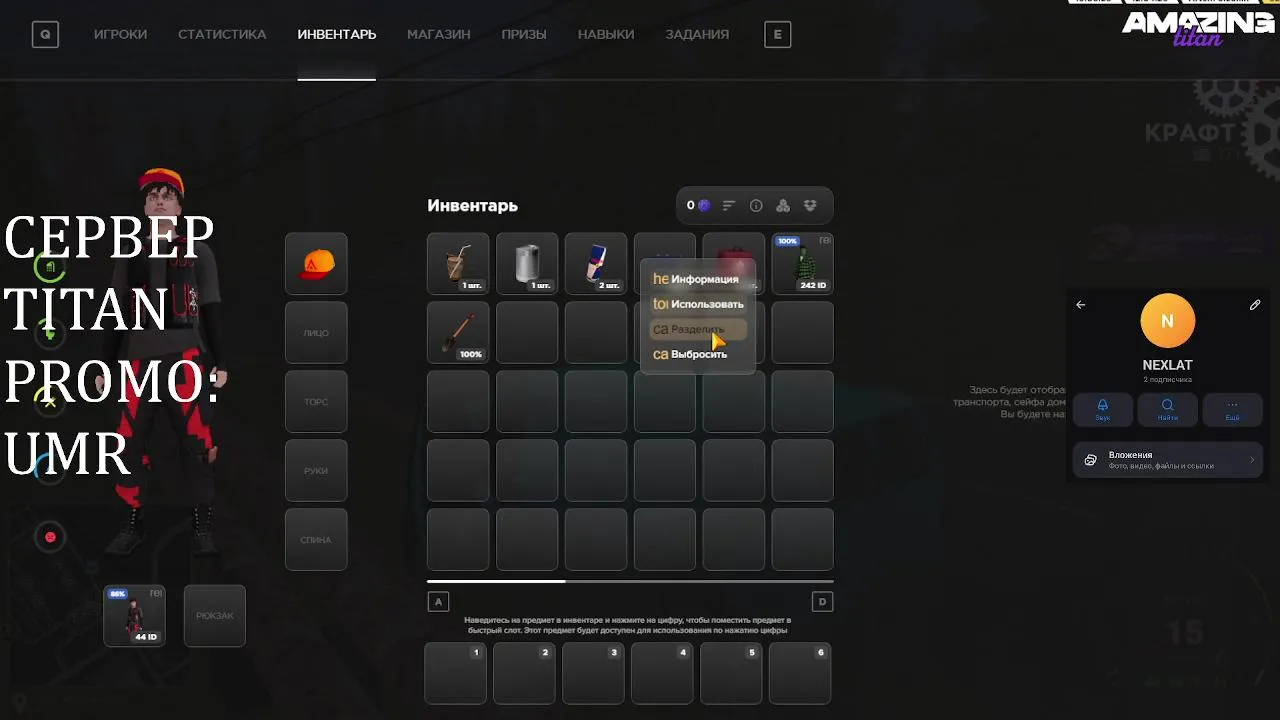Click the D page-right key button

pyautogui.click(x=822, y=601)
